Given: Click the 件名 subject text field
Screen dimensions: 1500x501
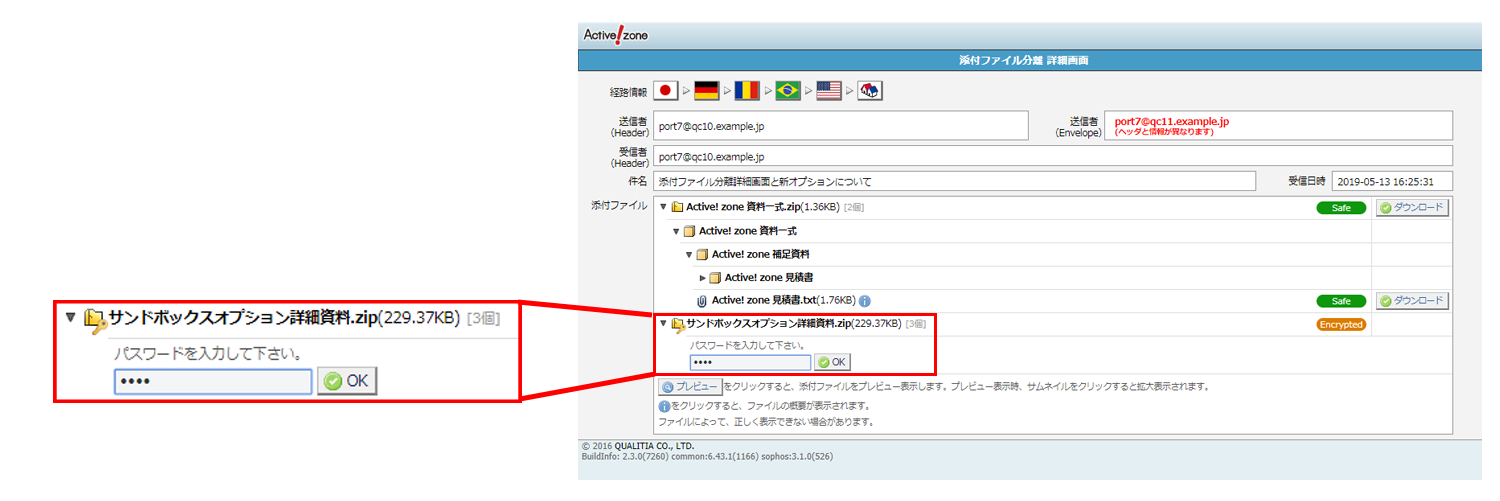Looking at the screenshot, I should point(953,181).
